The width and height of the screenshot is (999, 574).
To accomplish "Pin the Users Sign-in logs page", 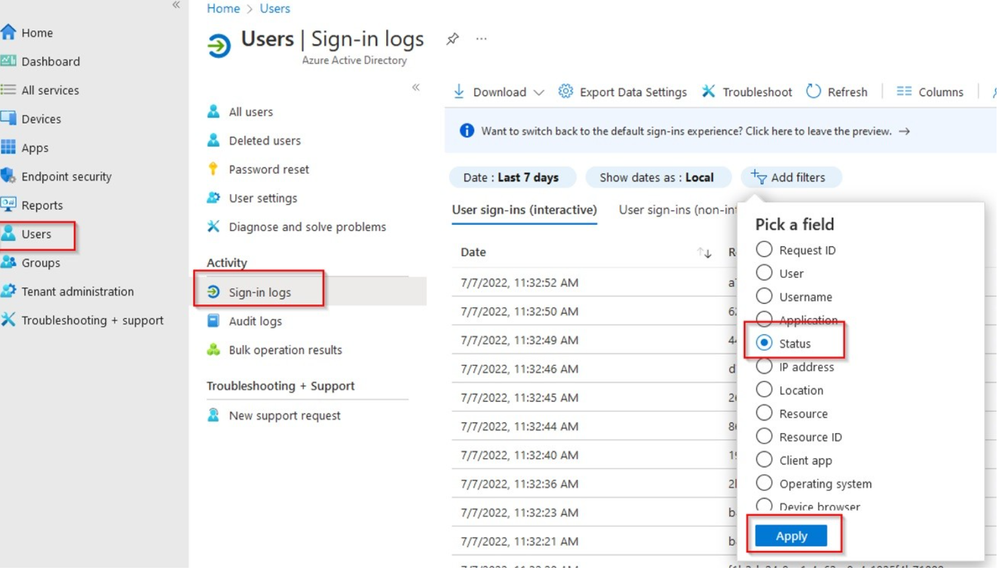I will tap(452, 39).
